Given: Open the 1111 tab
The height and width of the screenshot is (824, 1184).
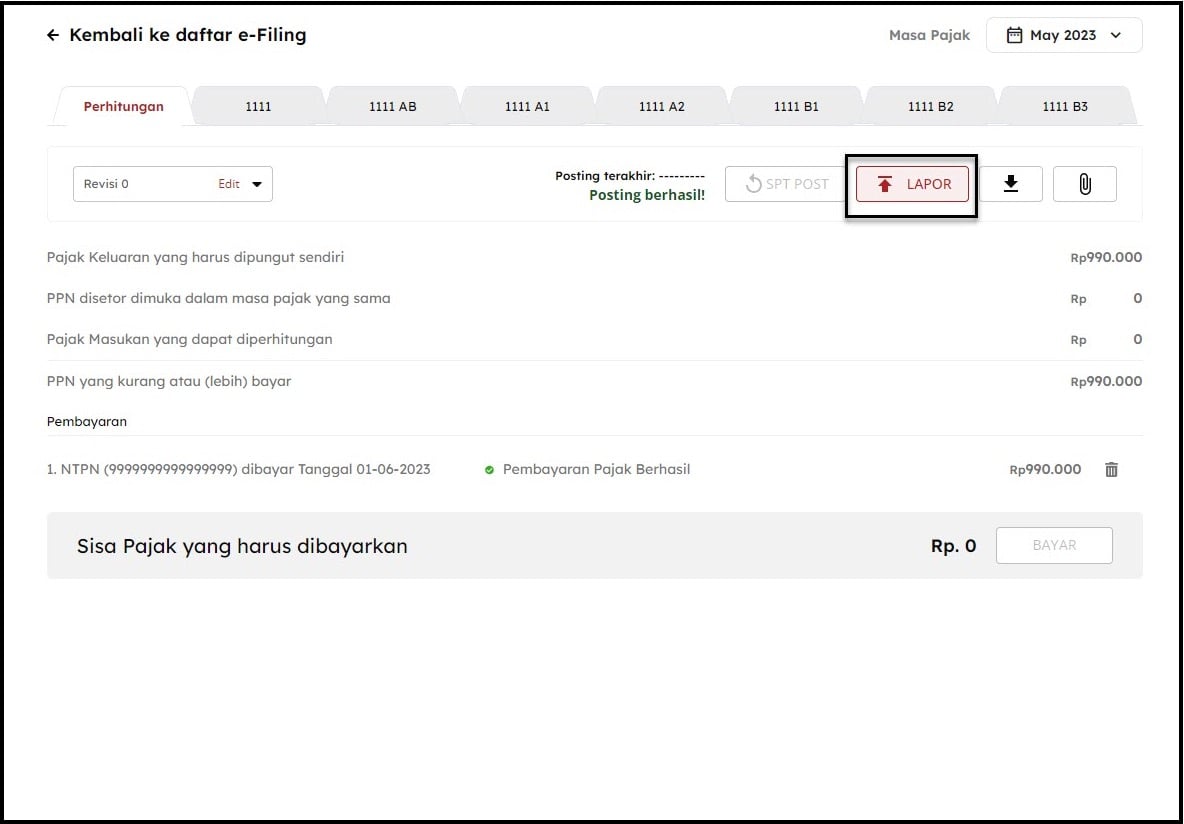Looking at the screenshot, I should [x=258, y=106].
